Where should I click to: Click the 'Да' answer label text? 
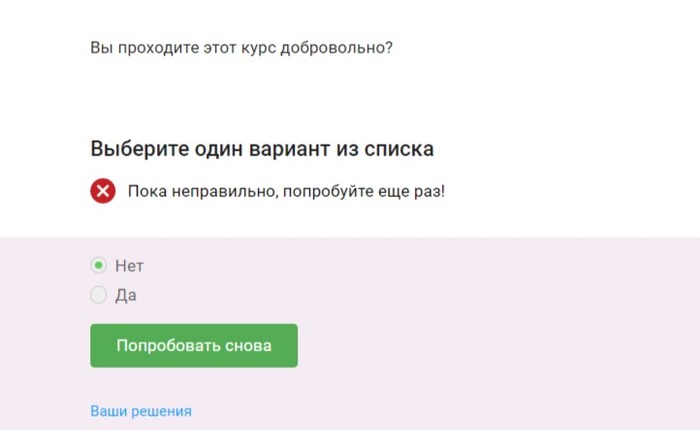(126, 295)
